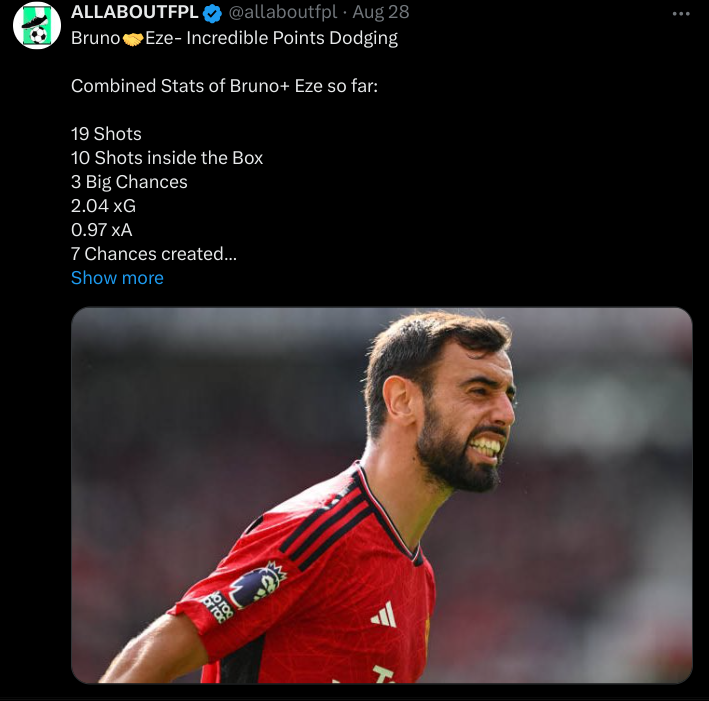The image size is (709, 701).
Task: Click the ALLABOUTFPL display name
Action: point(134,13)
